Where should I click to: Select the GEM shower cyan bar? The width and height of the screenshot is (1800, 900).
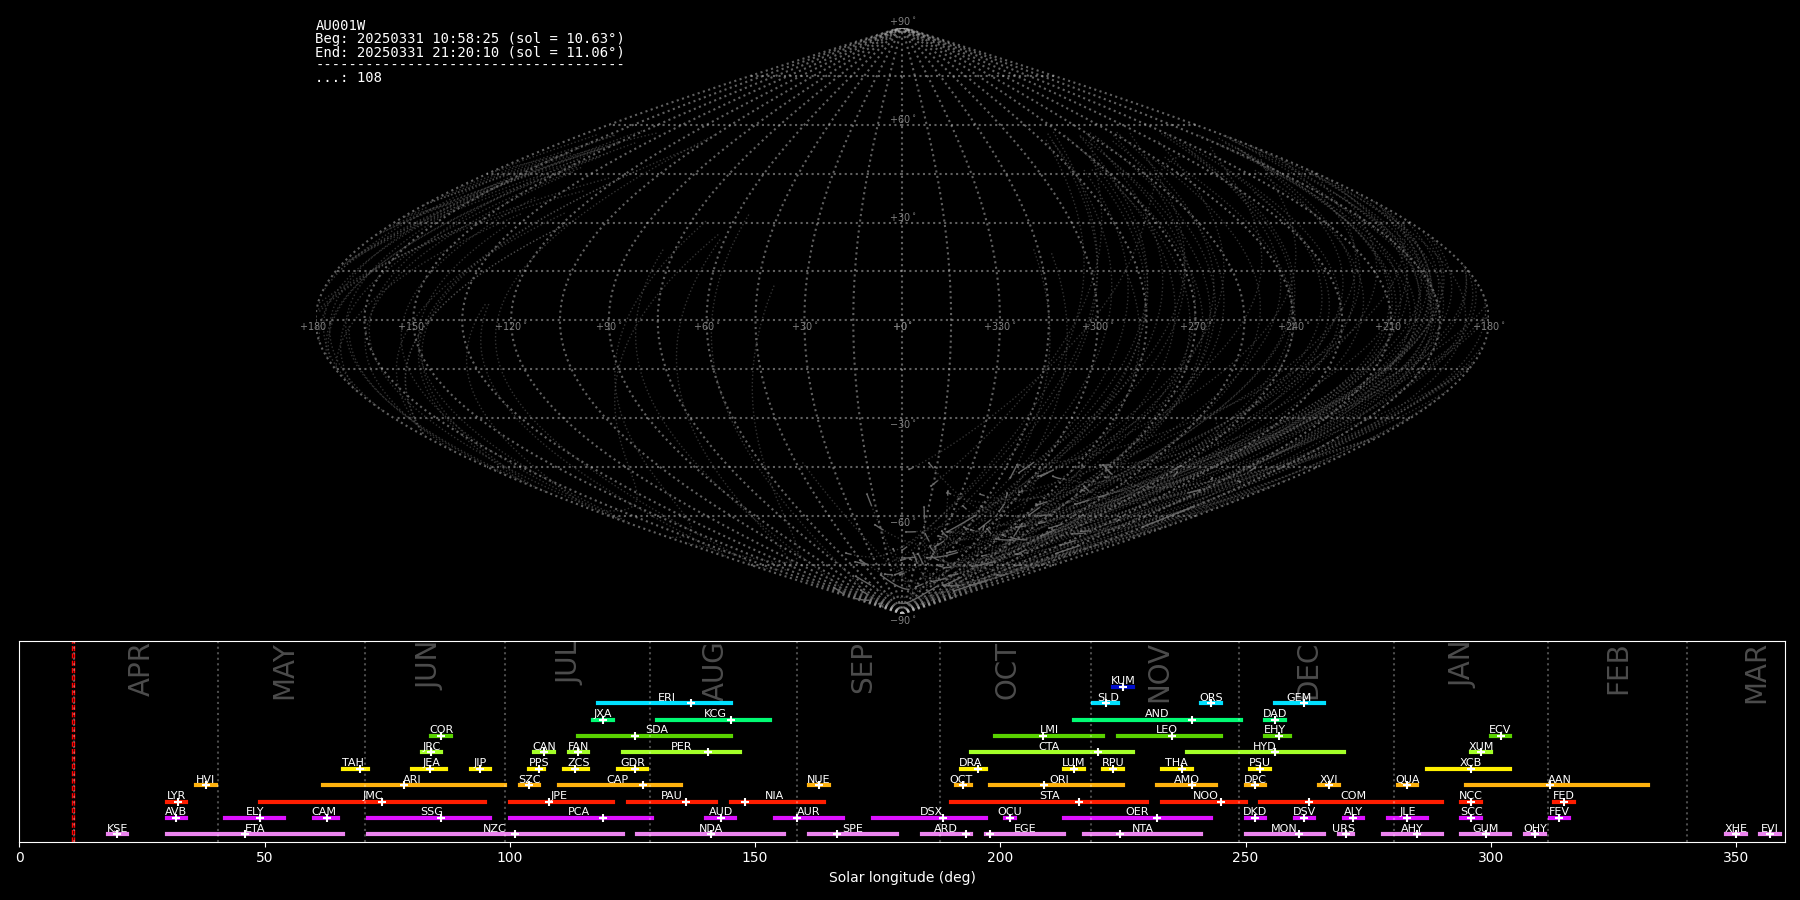coord(1299,703)
